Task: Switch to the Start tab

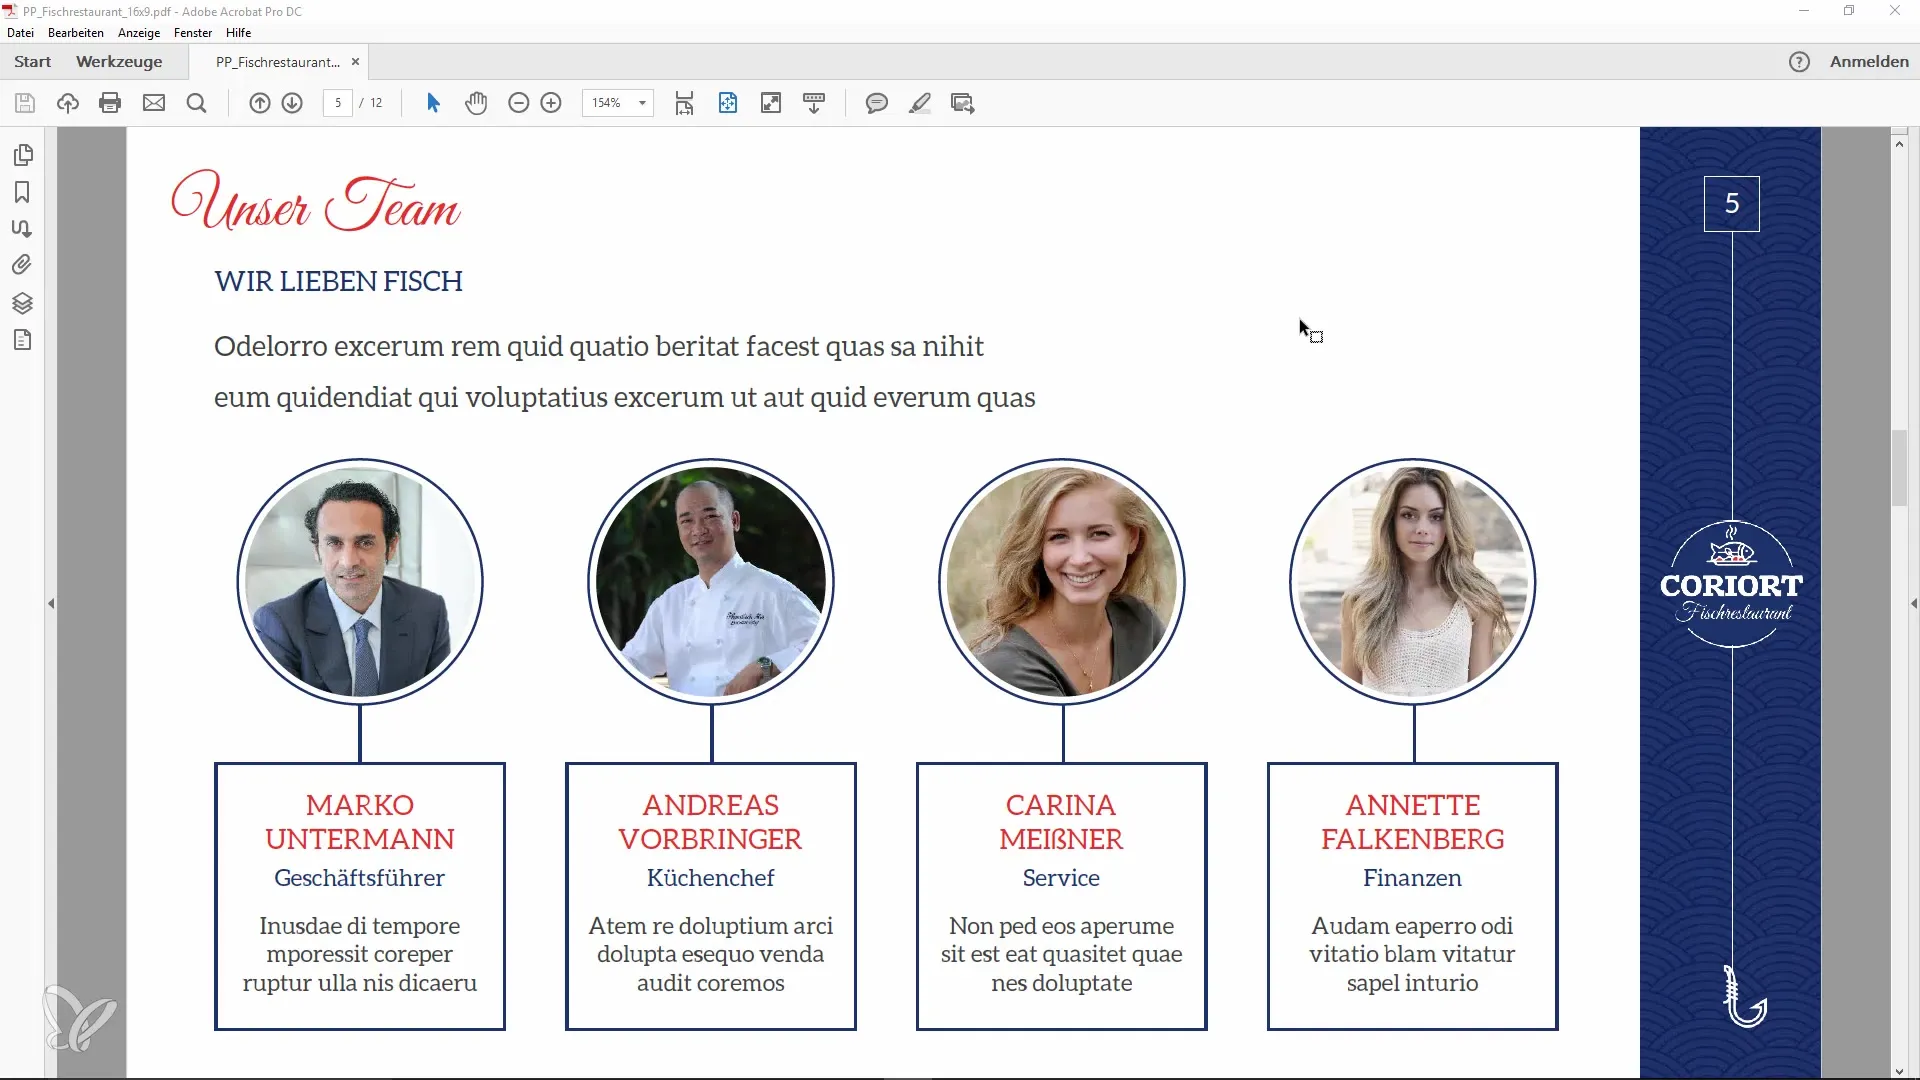Action: (x=33, y=62)
